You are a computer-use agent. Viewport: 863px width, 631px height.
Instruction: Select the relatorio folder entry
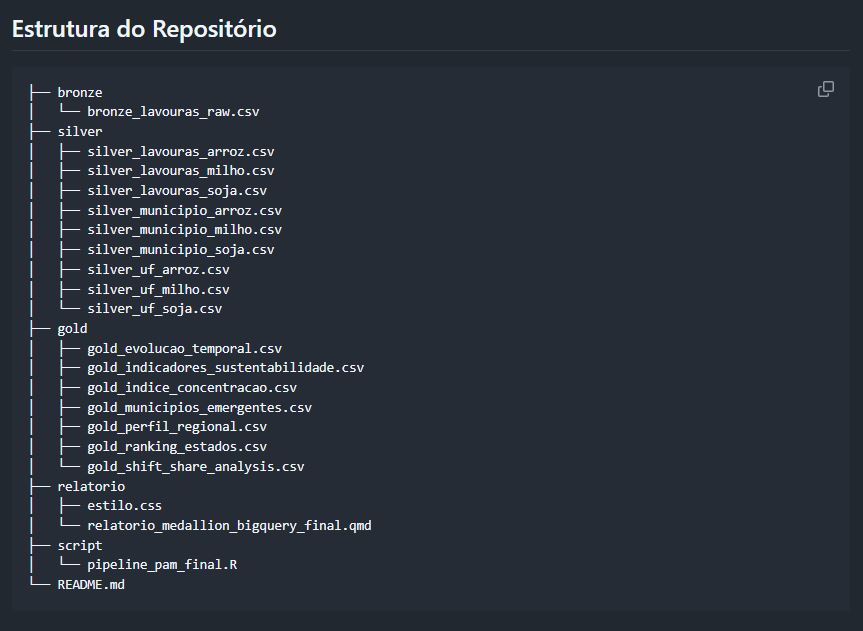pyautogui.click(x=91, y=486)
